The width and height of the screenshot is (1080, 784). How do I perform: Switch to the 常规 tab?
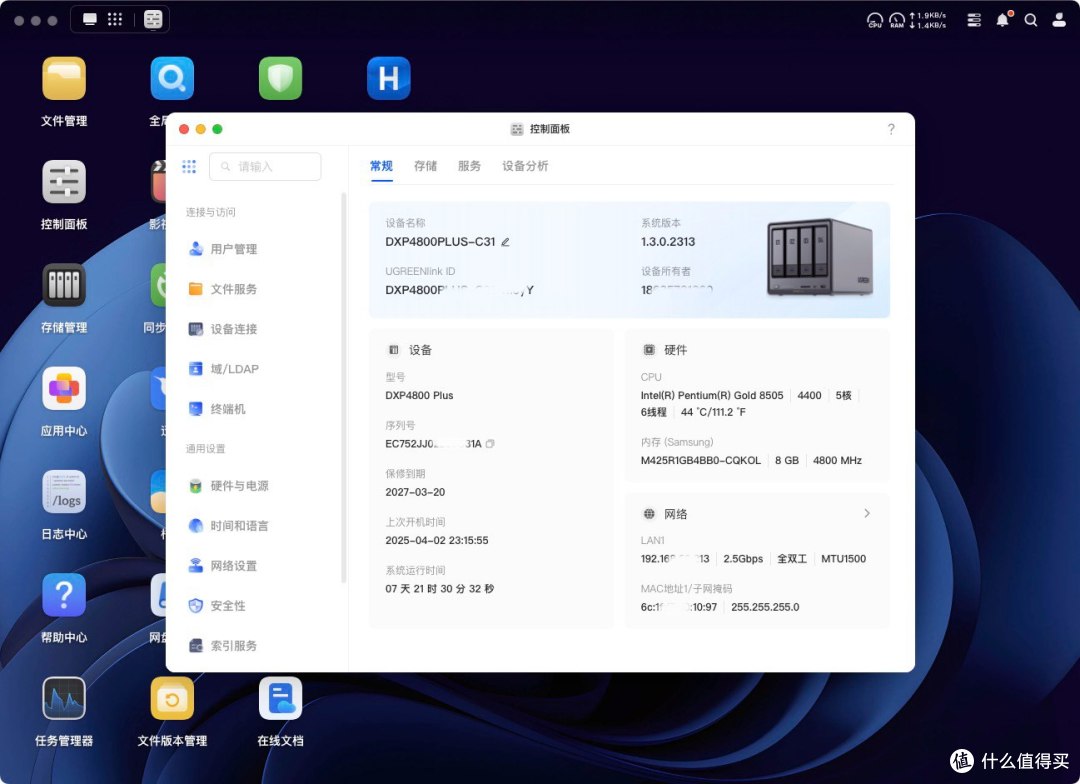point(381,165)
